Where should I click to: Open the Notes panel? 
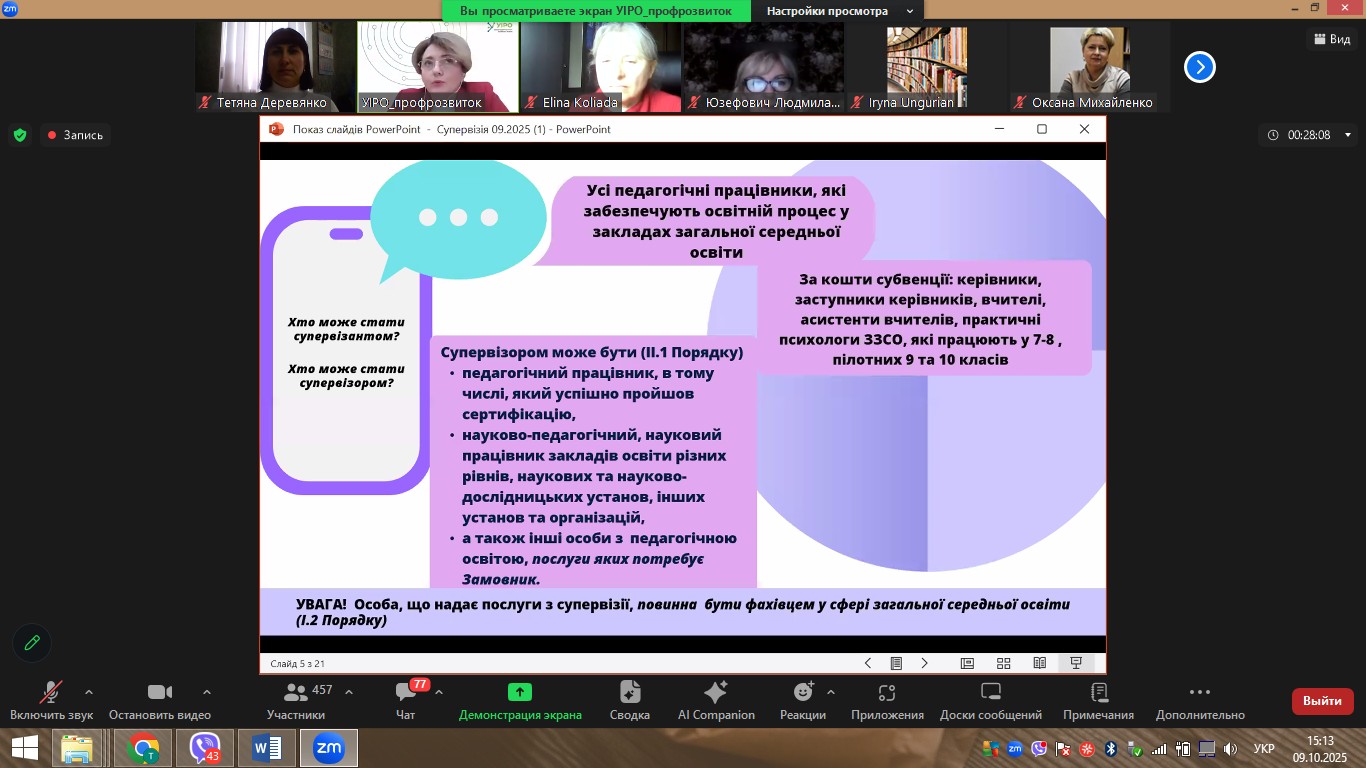(1098, 700)
